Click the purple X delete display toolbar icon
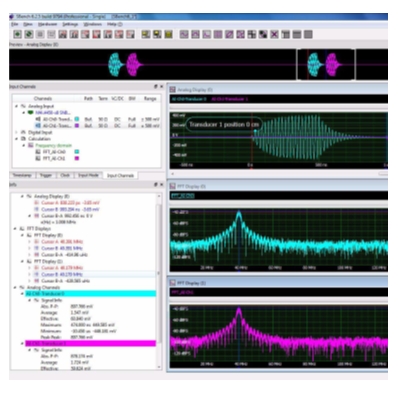This screenshot has width=398, height=397. pyautogui.click(x=274, y=34)
